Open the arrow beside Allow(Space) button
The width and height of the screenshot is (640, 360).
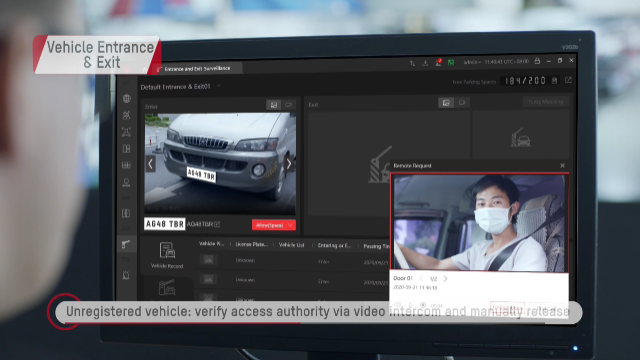[290, 225]
